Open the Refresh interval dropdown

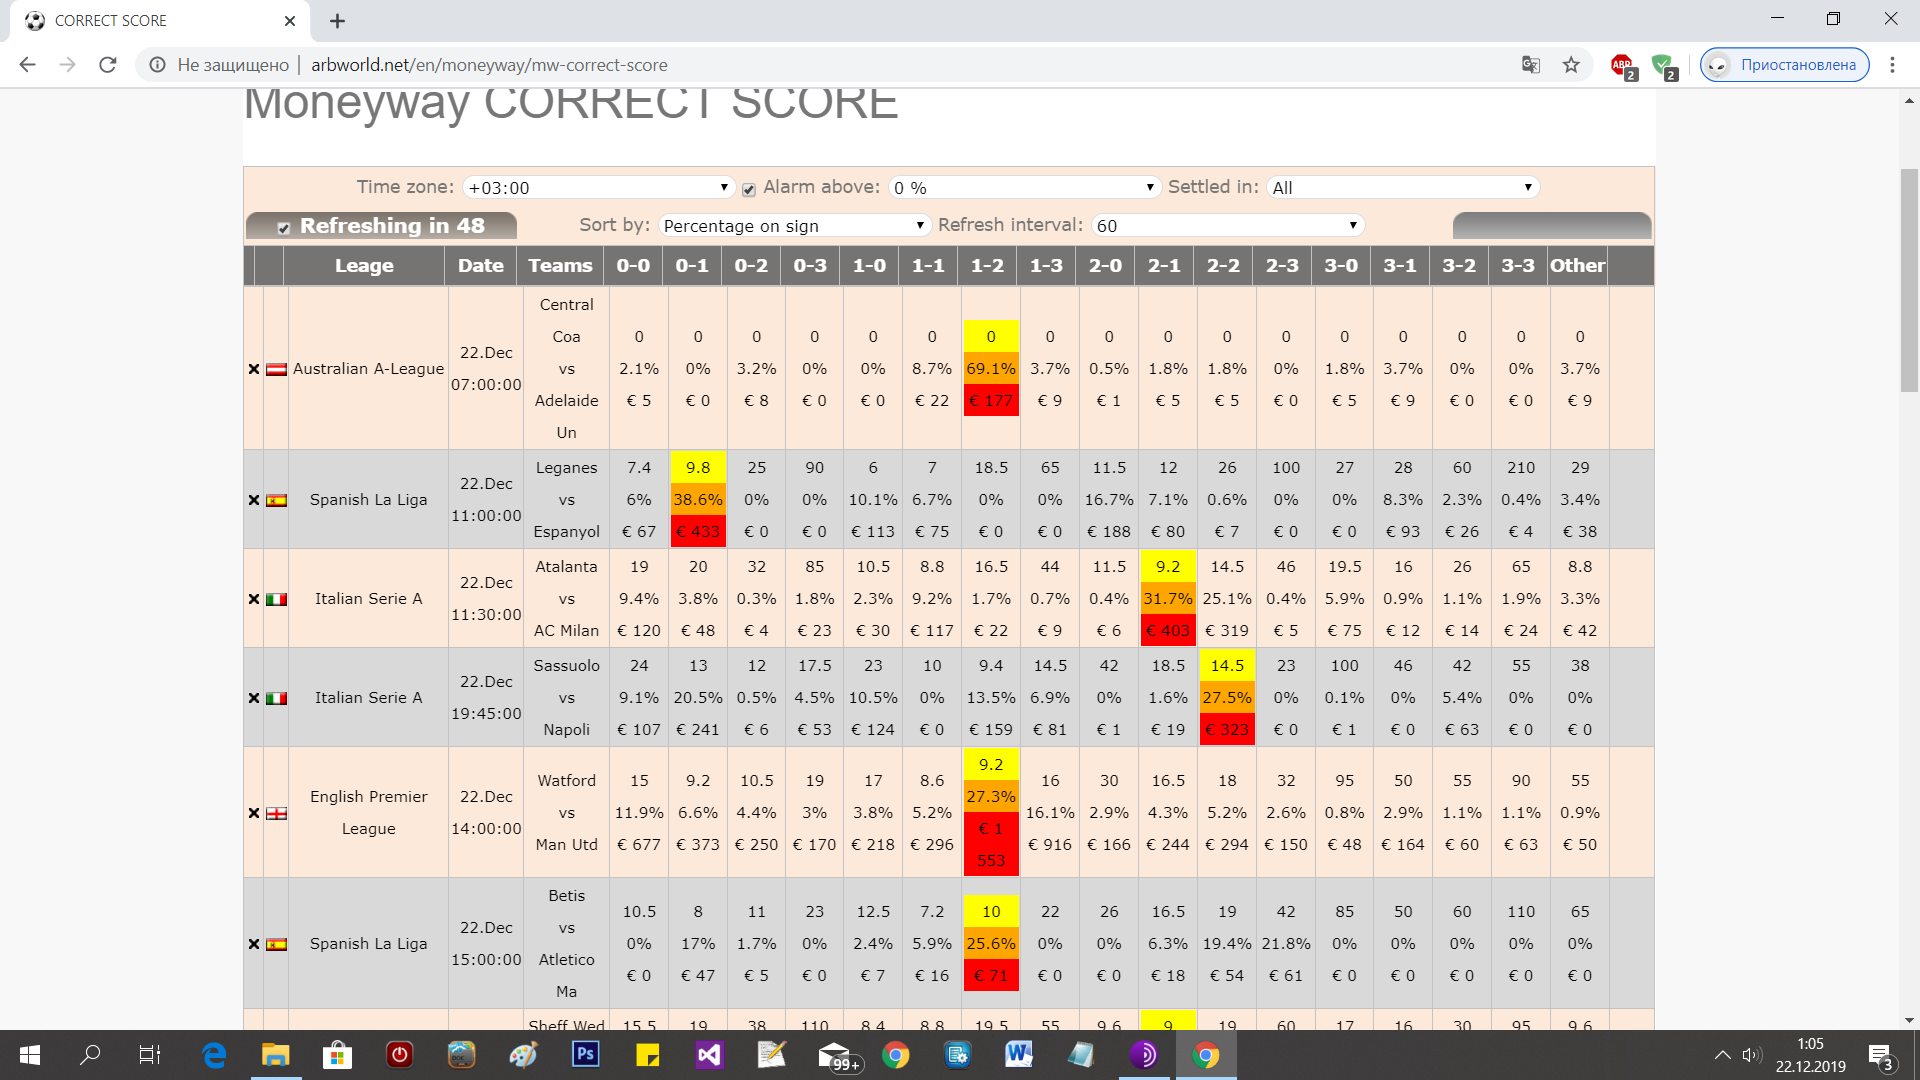coord(1227,226)
